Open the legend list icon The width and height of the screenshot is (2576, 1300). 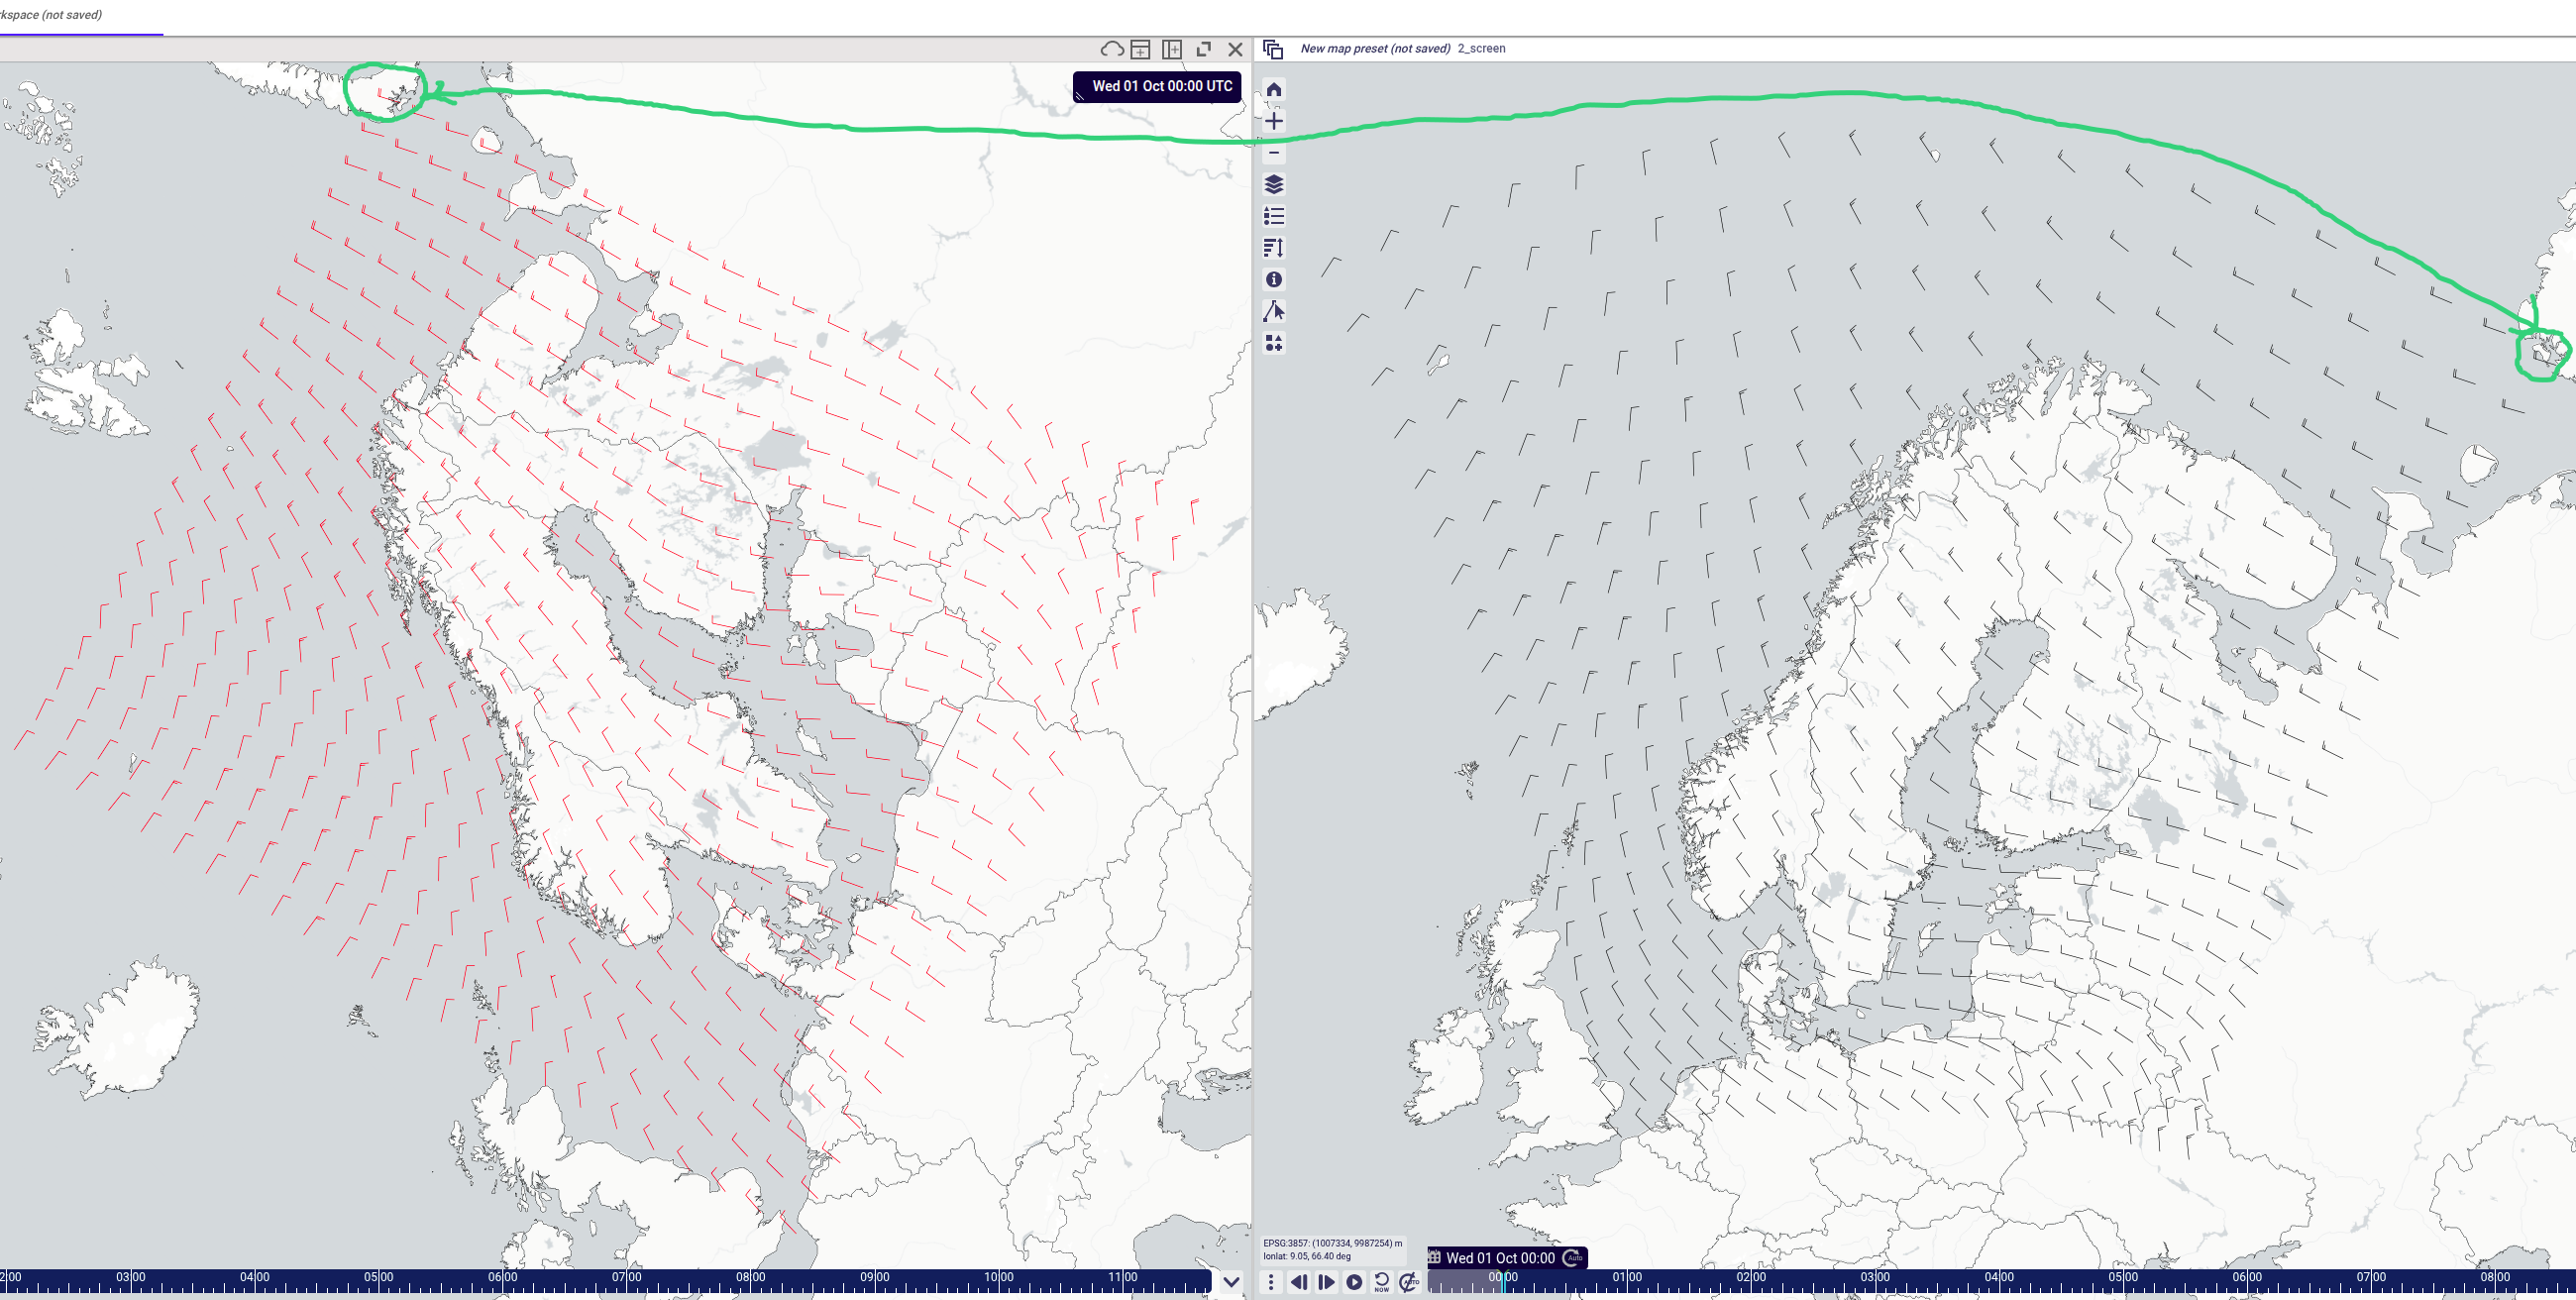(x=1274, y=216)
